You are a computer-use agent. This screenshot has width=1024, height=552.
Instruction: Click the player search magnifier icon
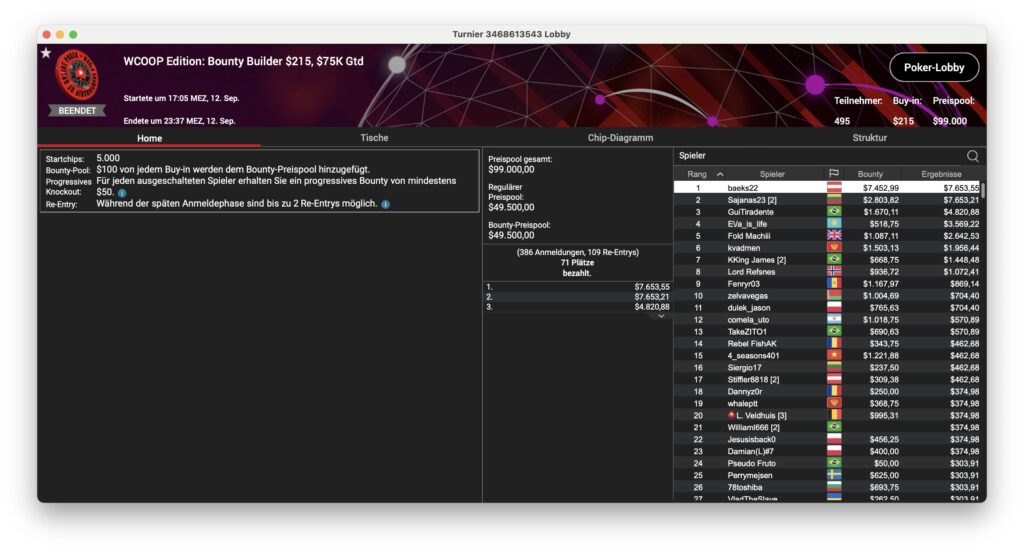click(972, 156)
